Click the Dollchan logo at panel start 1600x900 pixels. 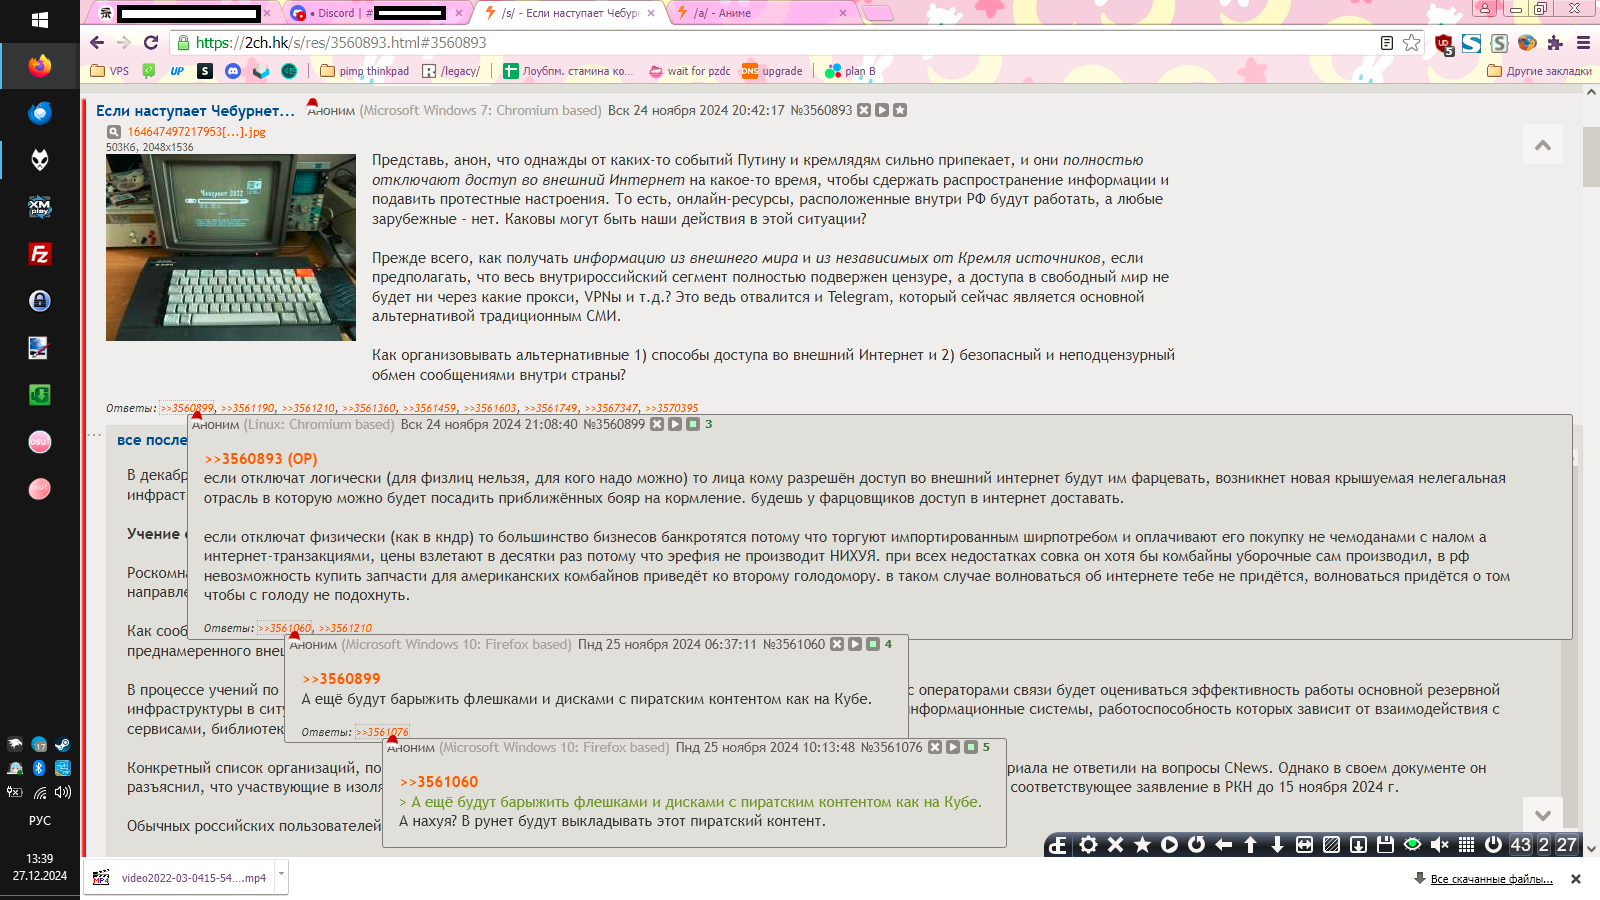point(1059,845)
